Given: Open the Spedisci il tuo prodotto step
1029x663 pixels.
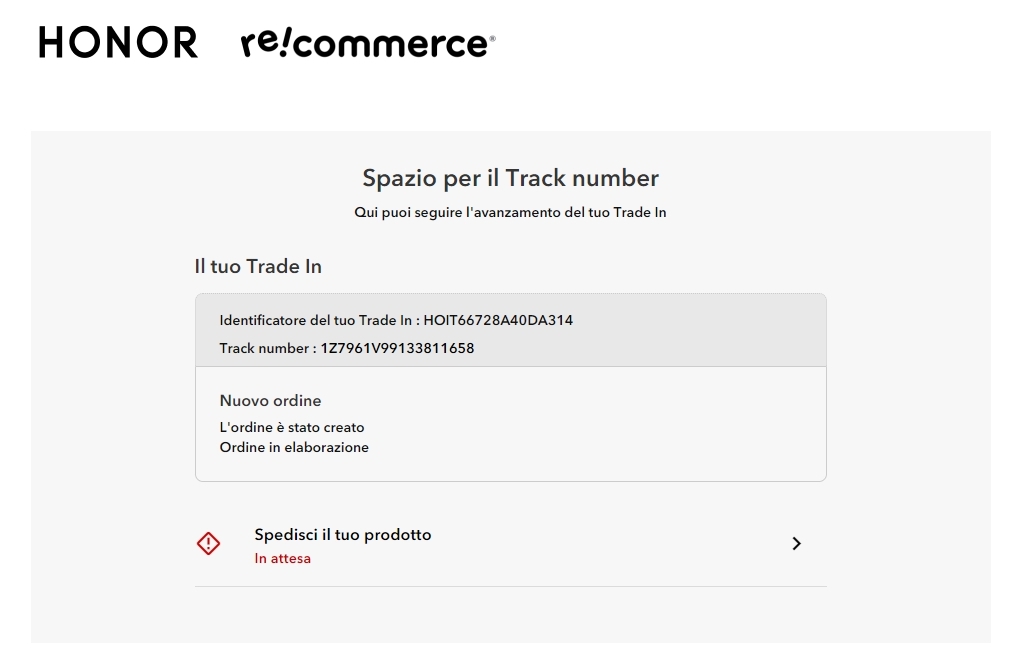Looking at the screenshot, I should point(343,535).
